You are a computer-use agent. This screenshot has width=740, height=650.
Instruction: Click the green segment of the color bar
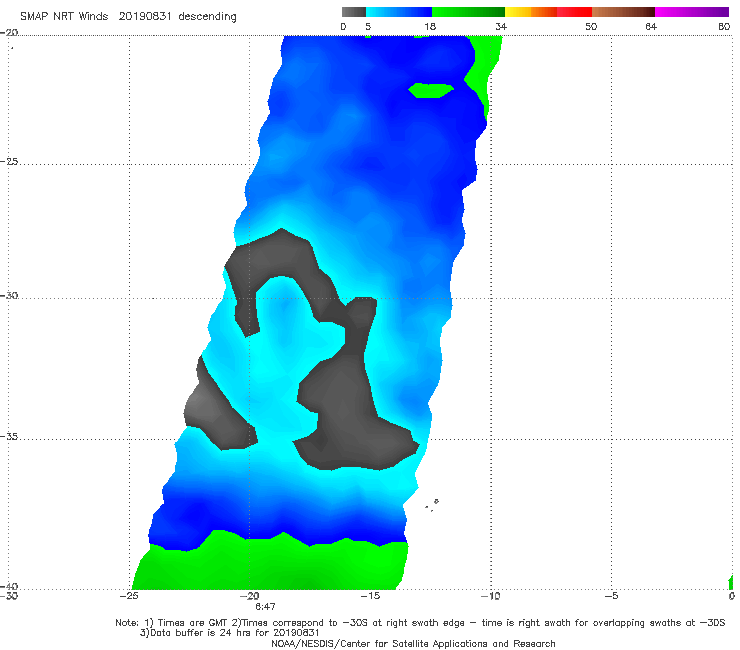[468, 12]
